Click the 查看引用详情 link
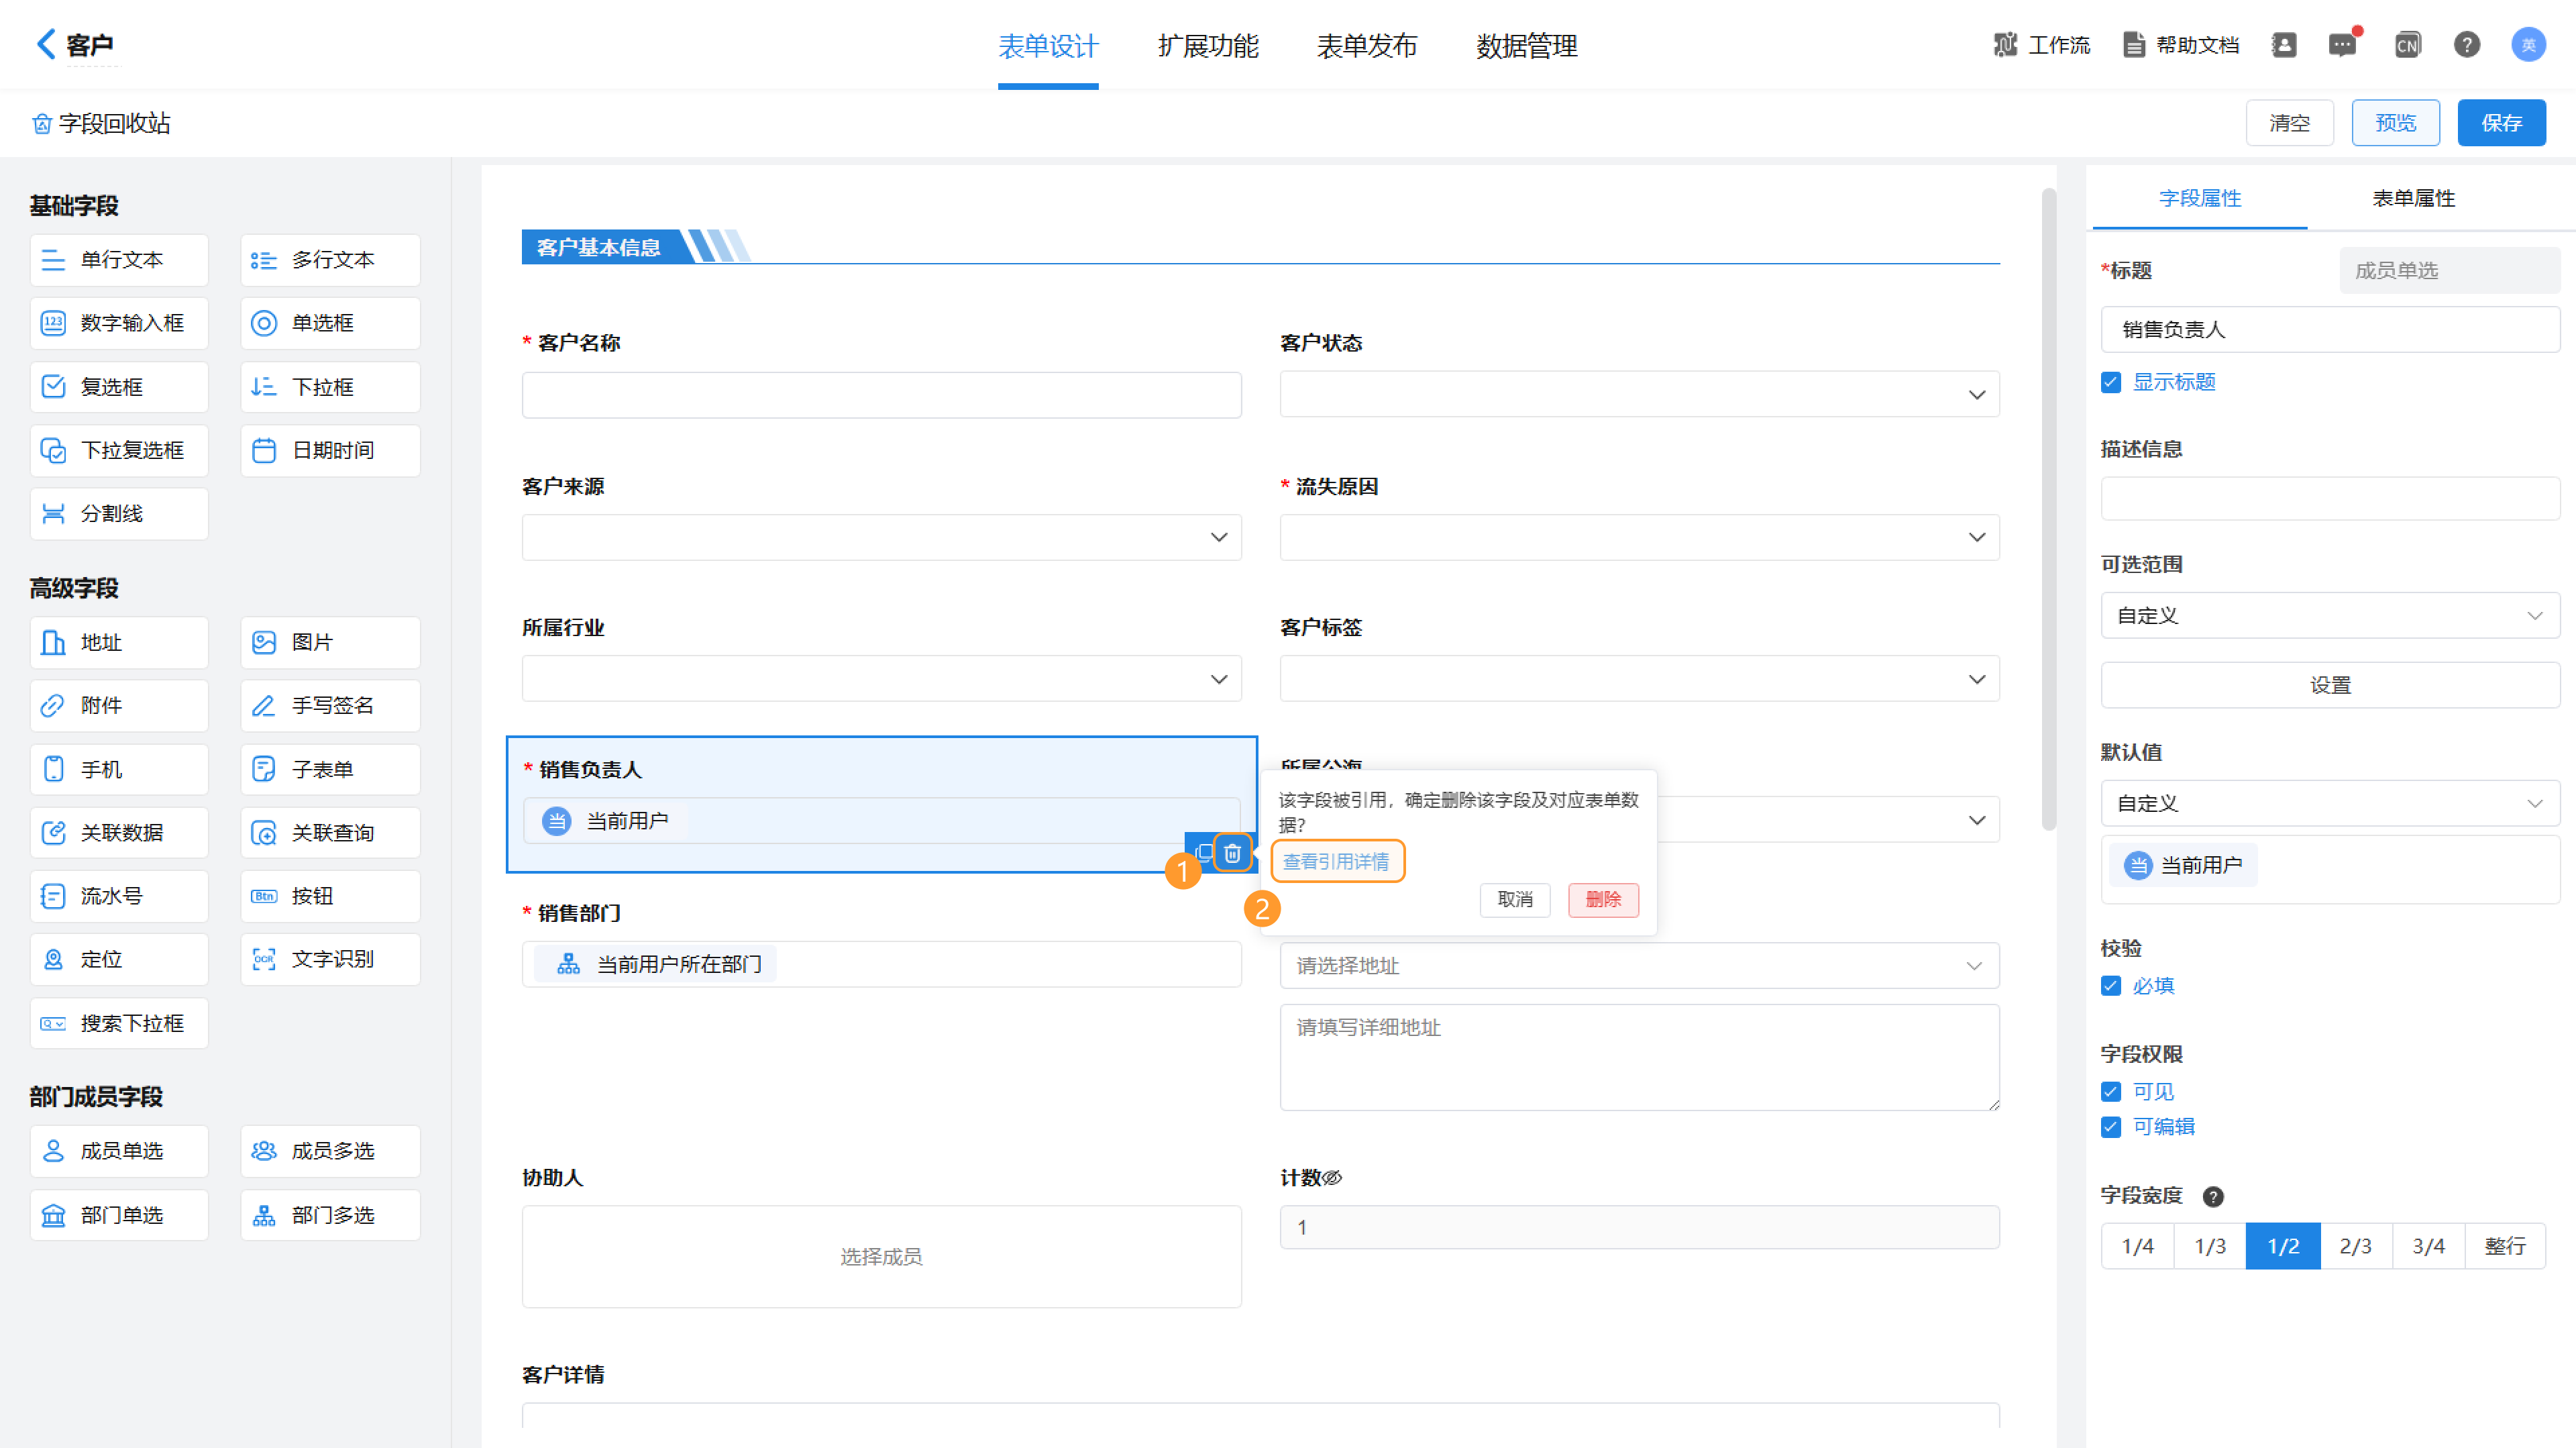2576x1448 pixels. coord(1336,861)
